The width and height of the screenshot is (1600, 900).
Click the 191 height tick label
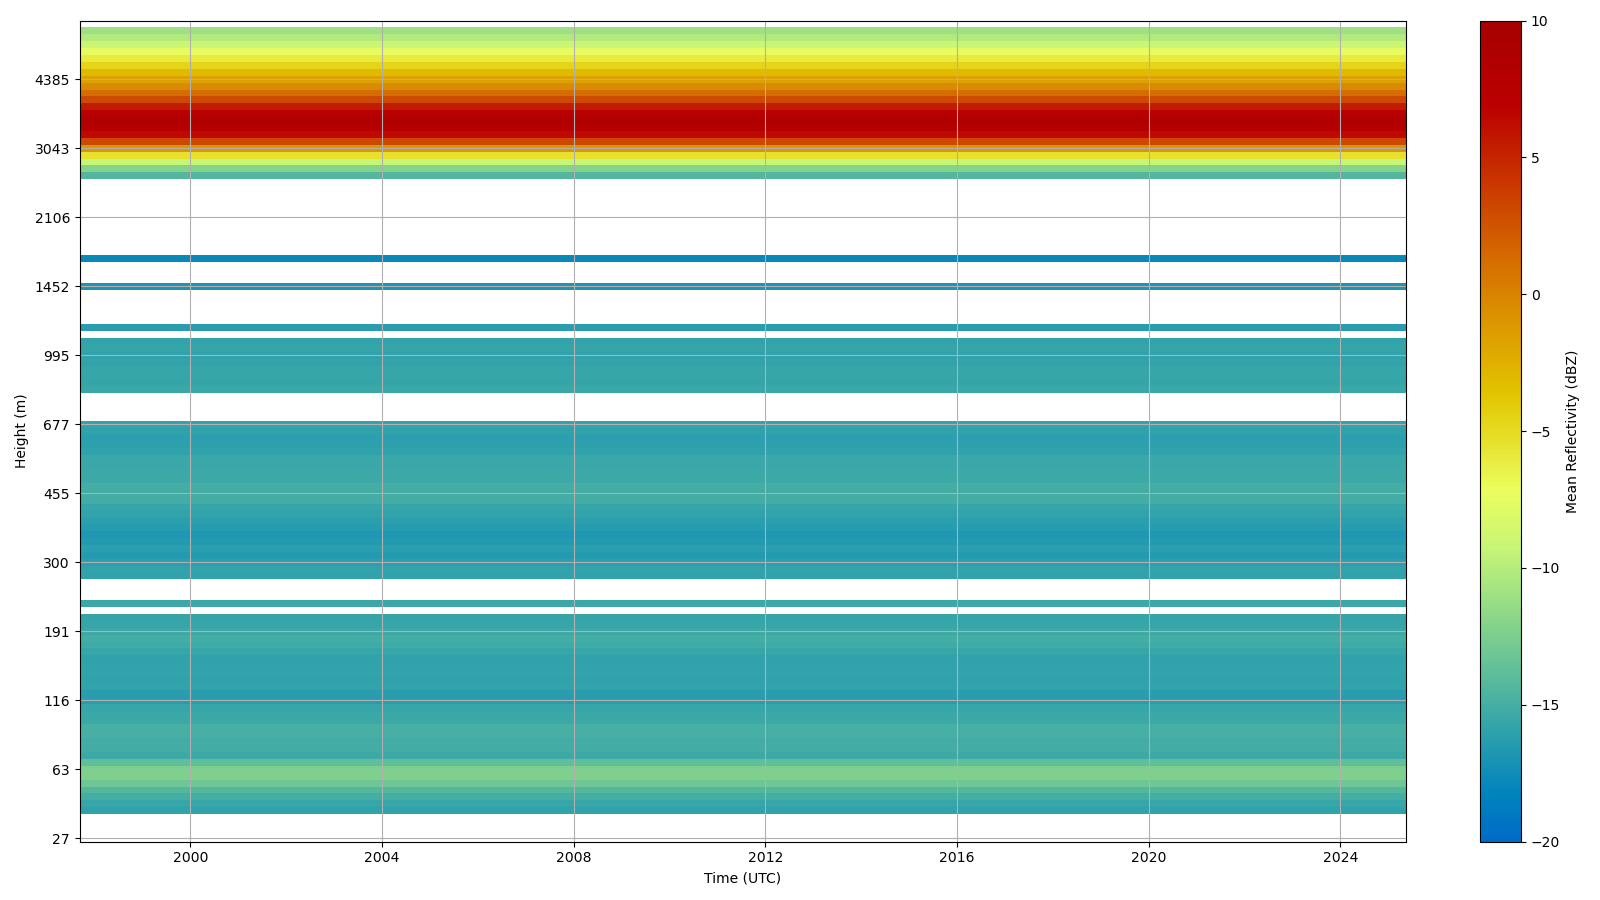(57, 632)
